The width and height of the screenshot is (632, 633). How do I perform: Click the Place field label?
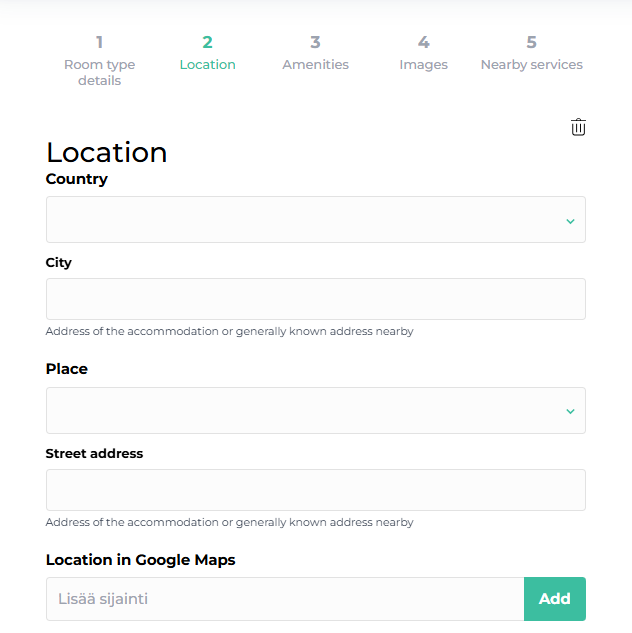[67, 369]
